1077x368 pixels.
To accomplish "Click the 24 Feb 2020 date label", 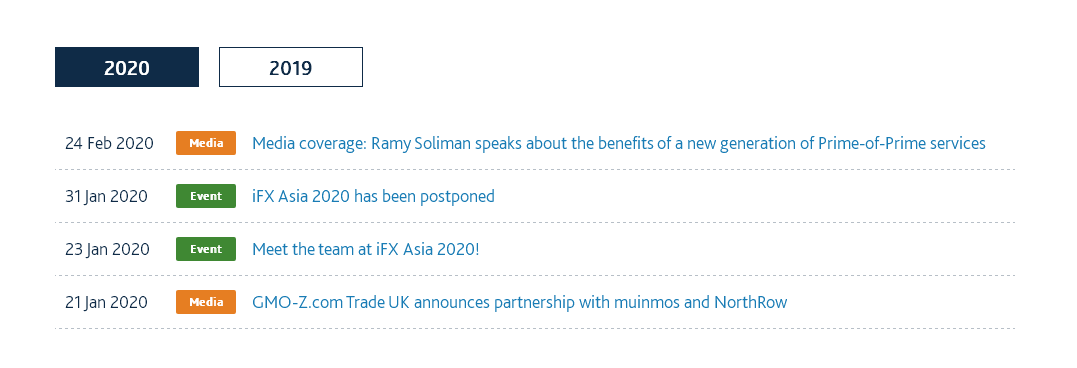I will pos(109,143).
